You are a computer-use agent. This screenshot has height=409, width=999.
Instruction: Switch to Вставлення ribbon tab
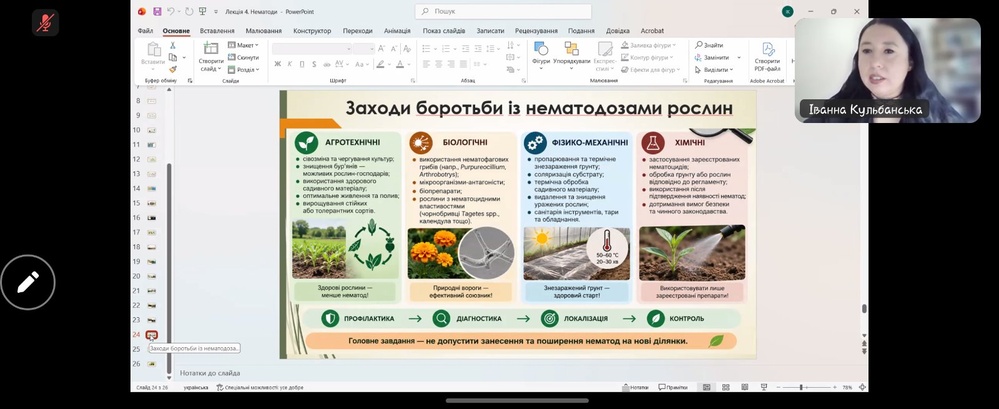tap(217, 31)
